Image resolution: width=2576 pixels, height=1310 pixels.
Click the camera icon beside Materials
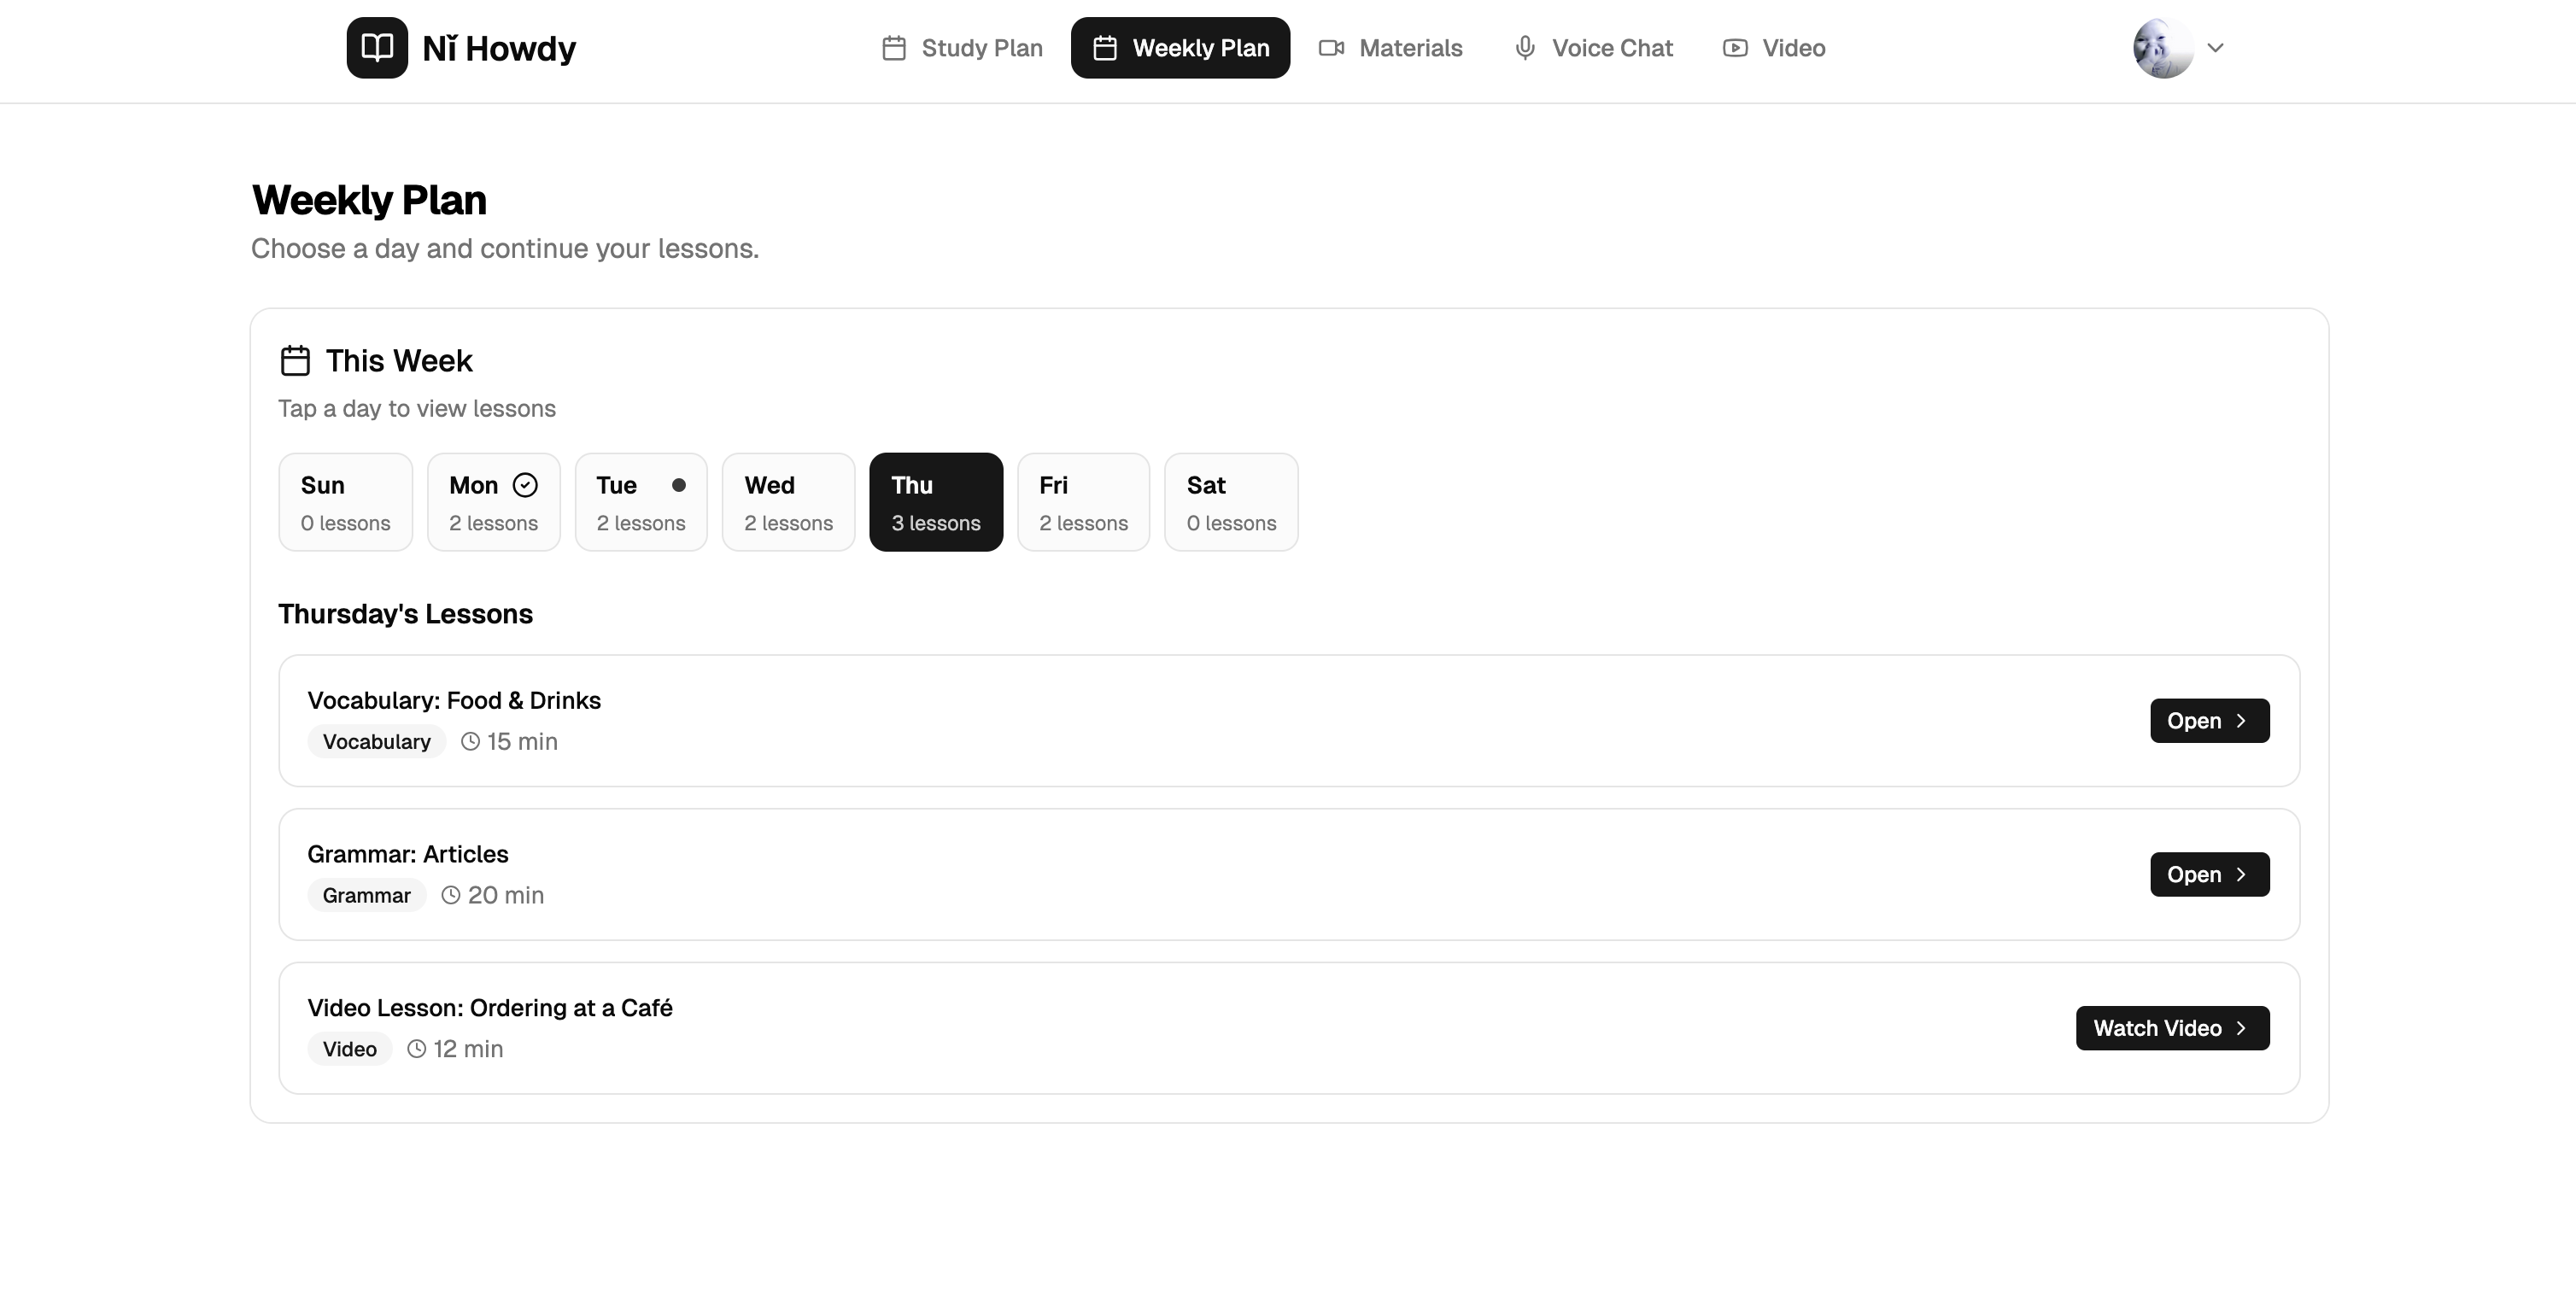pos(1331,48)
